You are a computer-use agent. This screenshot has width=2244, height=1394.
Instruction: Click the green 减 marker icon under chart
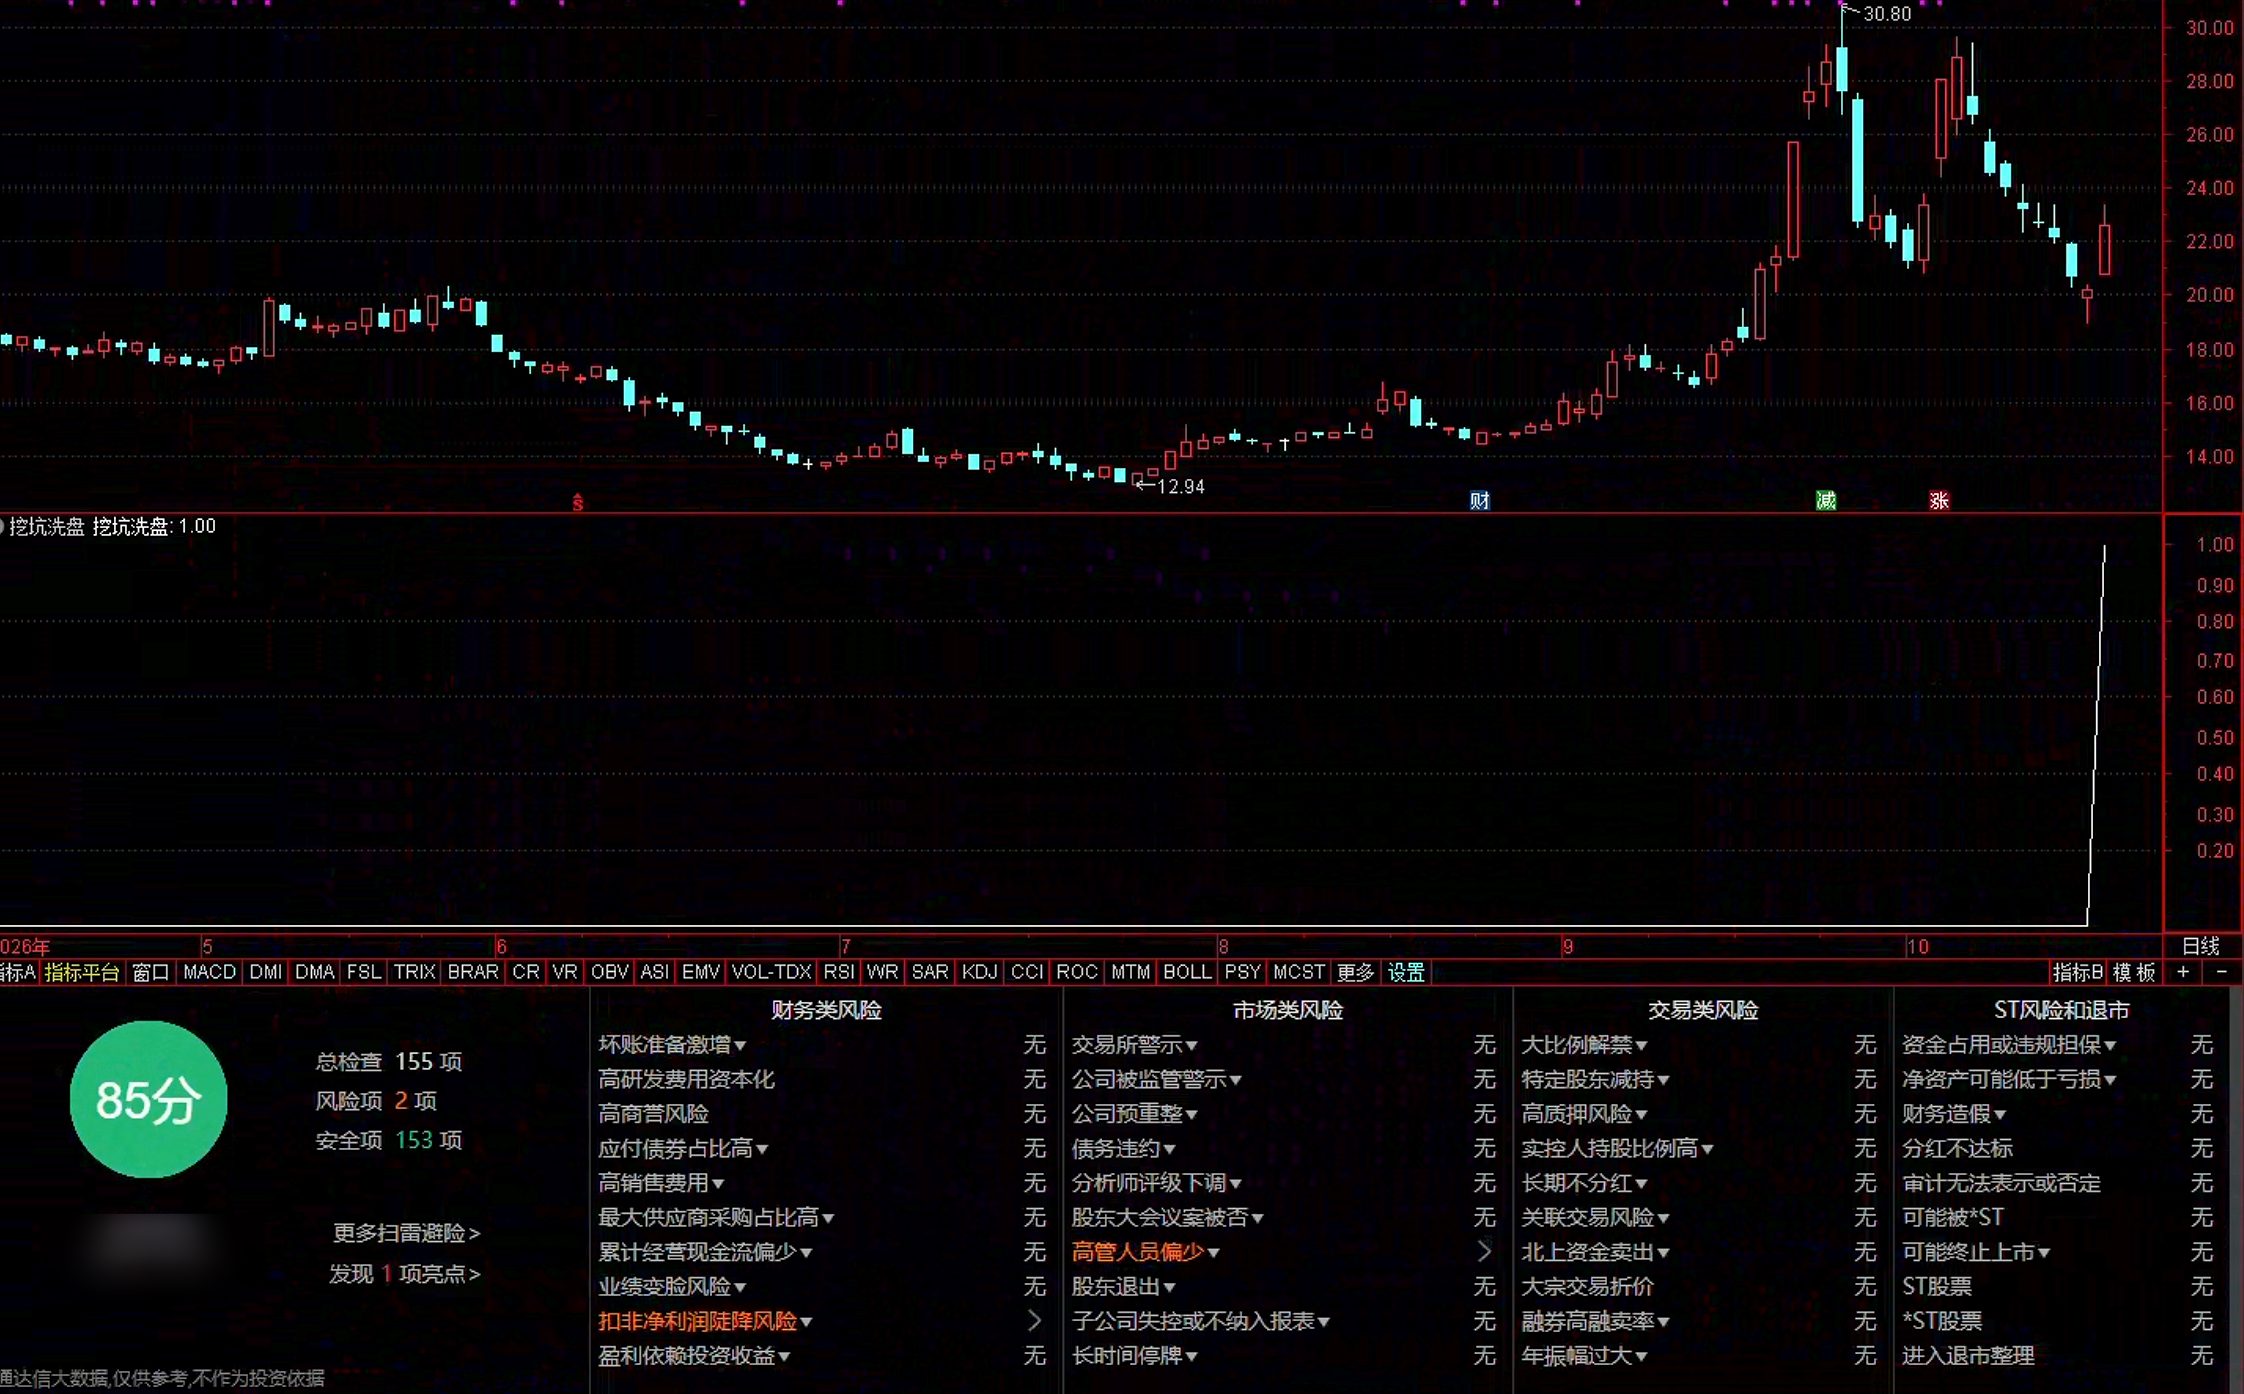[1826, 500]
